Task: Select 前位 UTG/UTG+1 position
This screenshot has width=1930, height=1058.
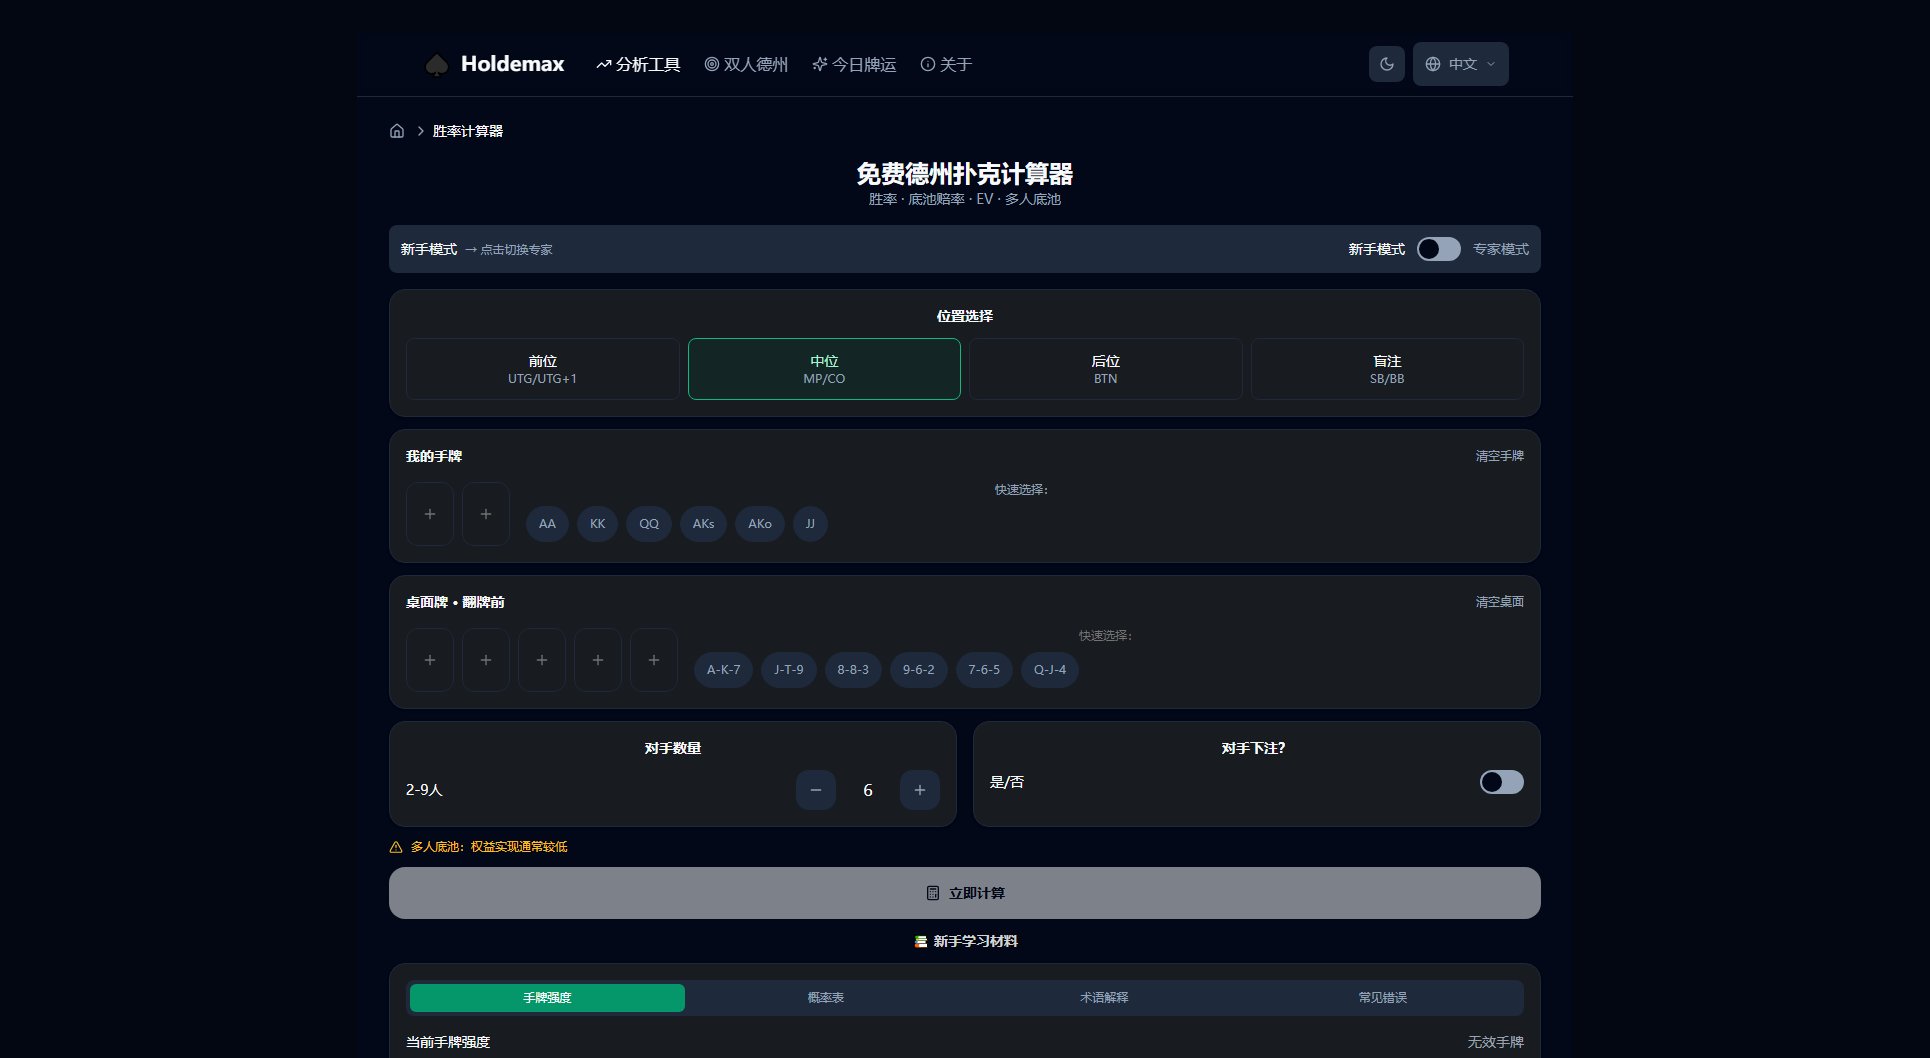Action: pyautogui.click(x=543, y=369)
